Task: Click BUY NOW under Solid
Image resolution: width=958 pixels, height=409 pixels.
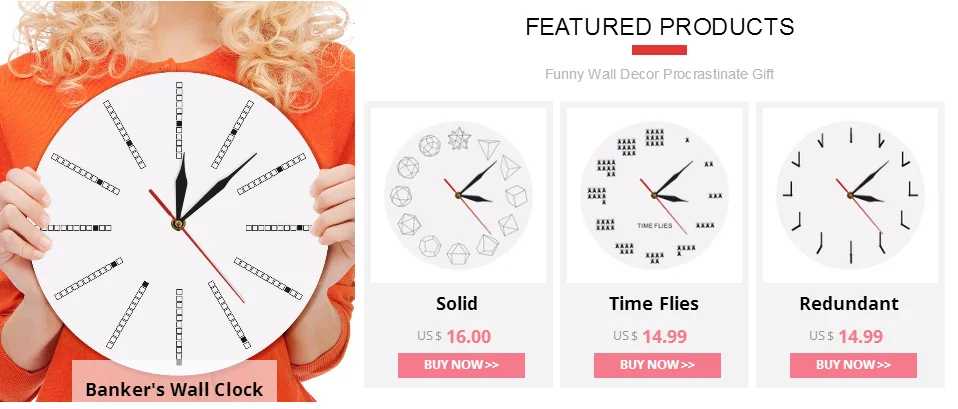Action: (x=461, y=365)
